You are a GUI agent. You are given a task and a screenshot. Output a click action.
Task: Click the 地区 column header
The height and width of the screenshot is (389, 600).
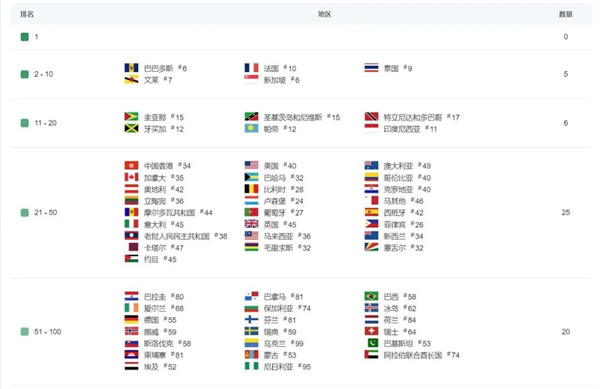(324, 14)
